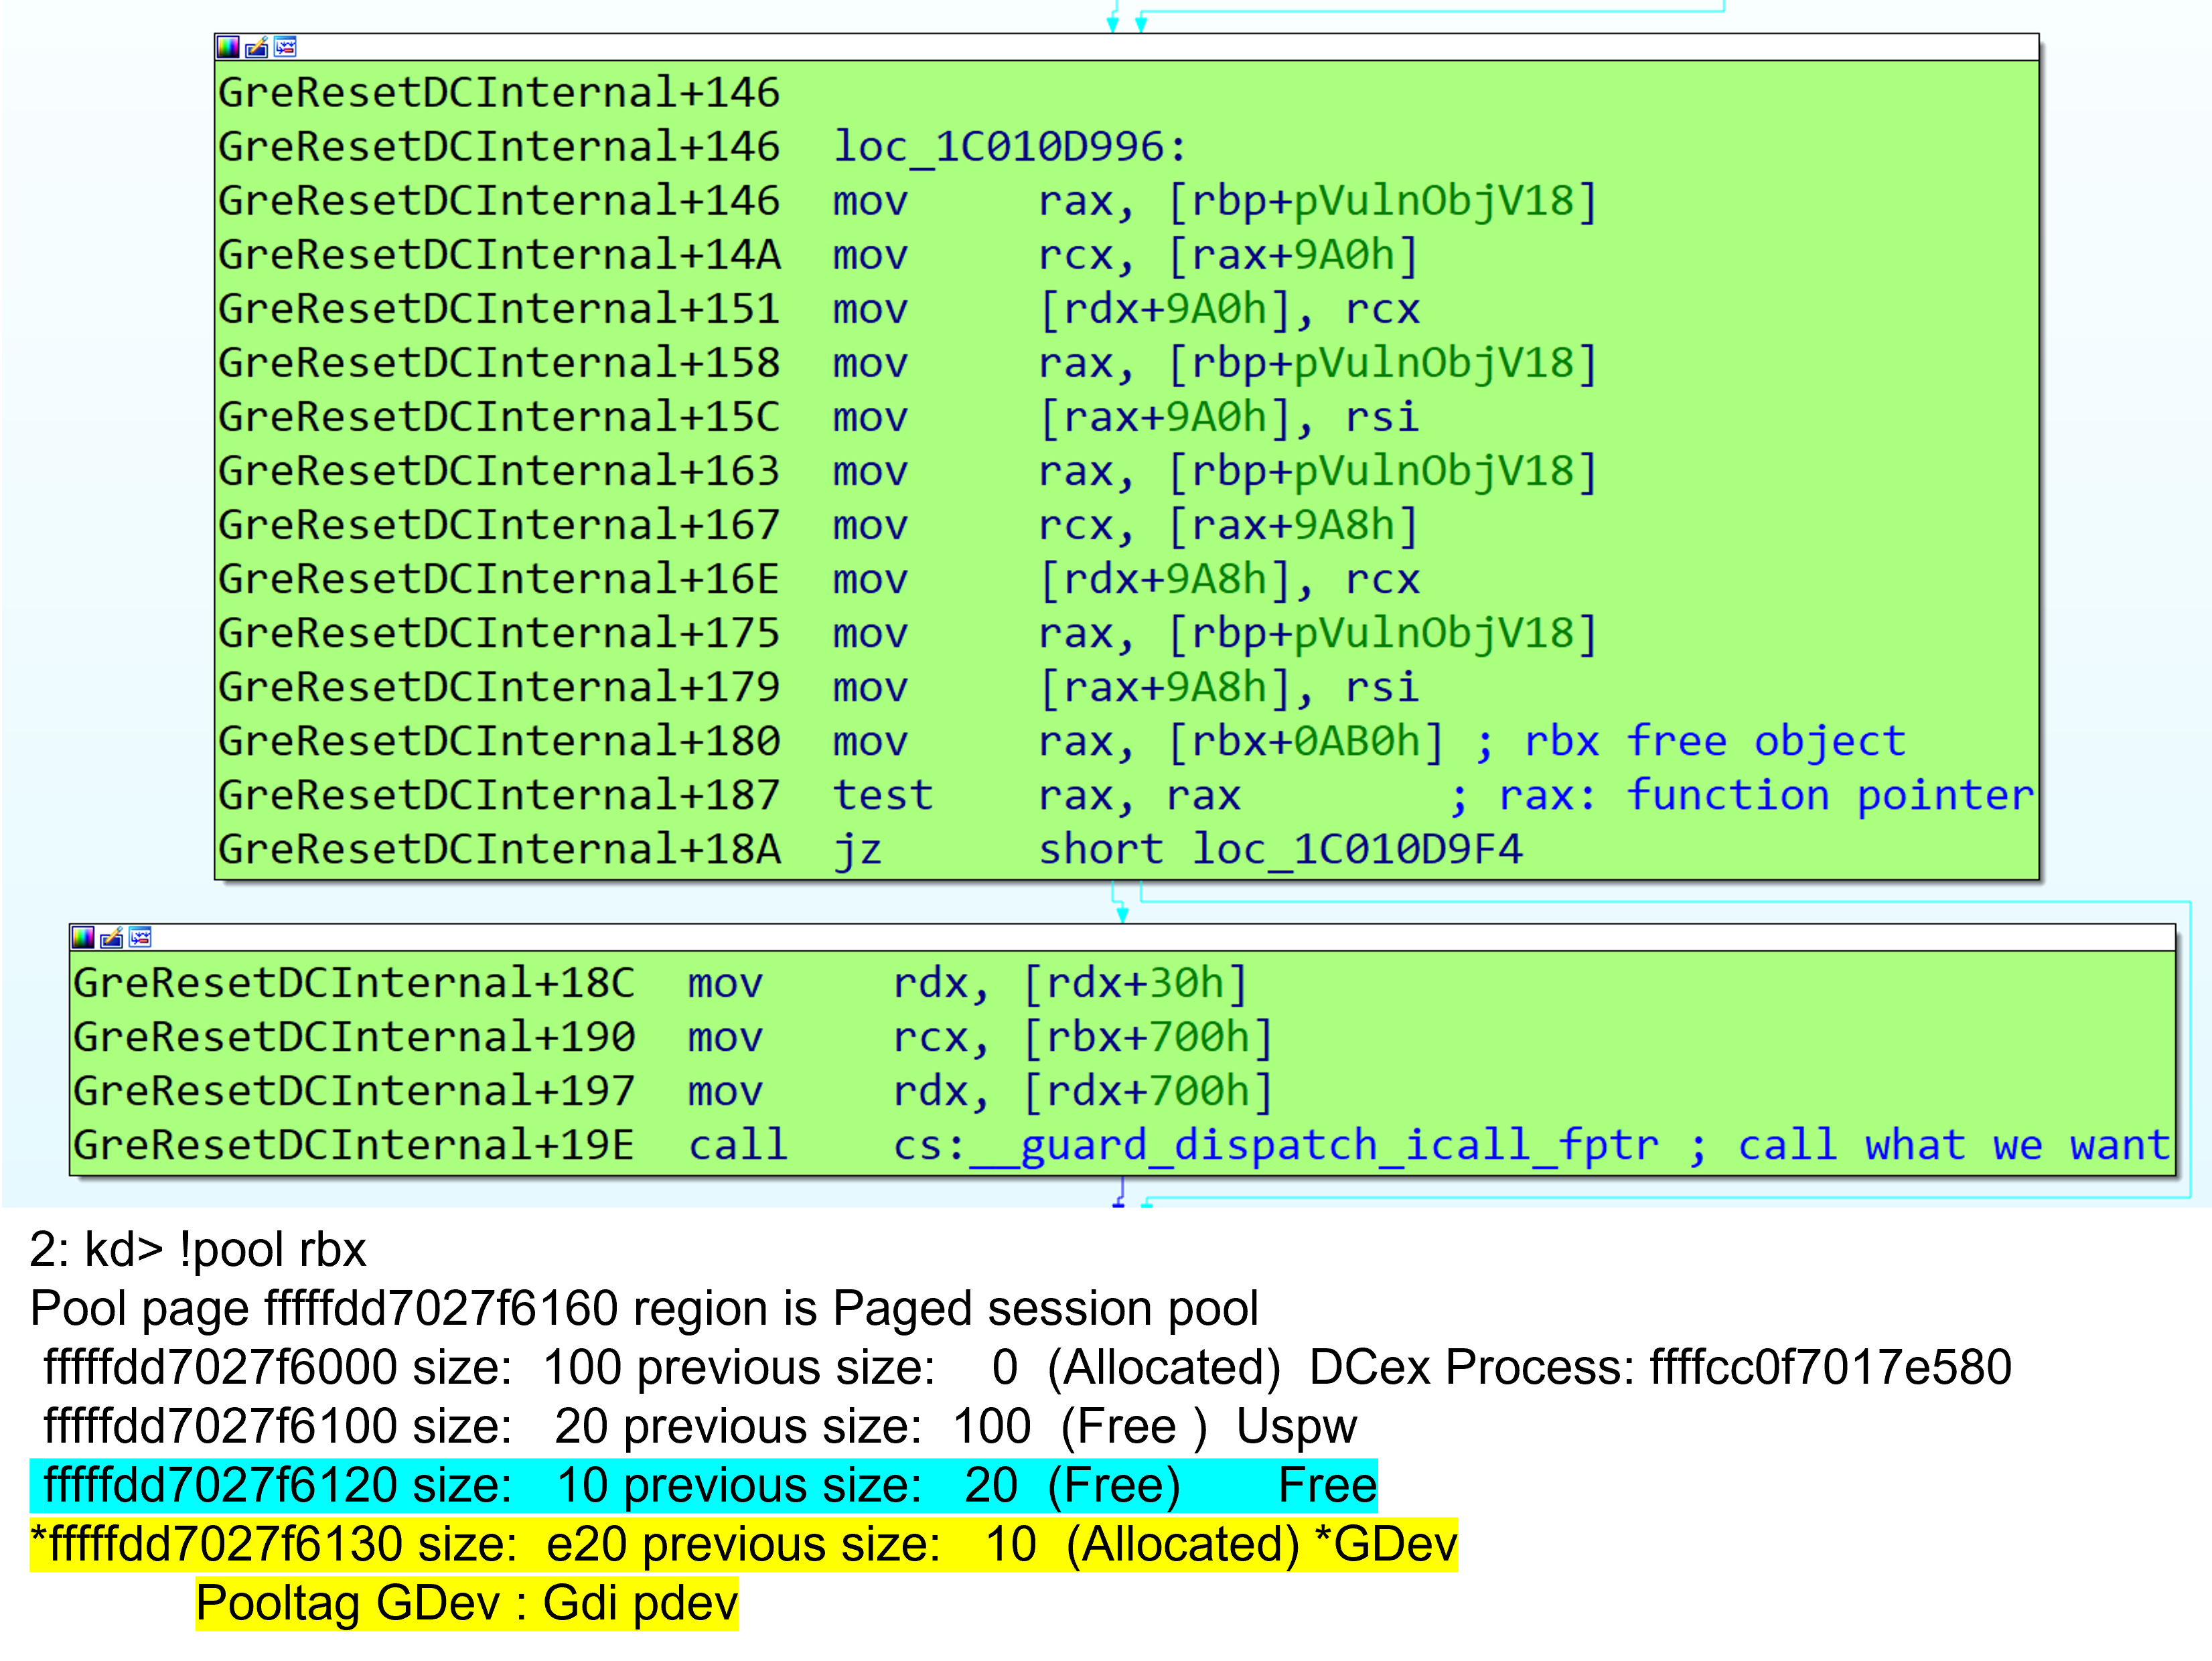Select the 'call what we want' comment
The image size is (2212, 1661).
pos(1953,1145)
